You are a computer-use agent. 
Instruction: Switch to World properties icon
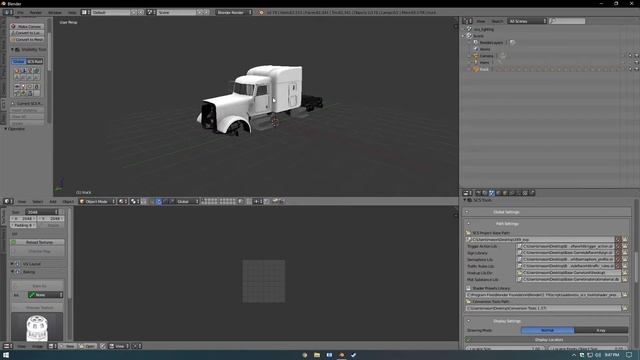(x=498, y=193)
